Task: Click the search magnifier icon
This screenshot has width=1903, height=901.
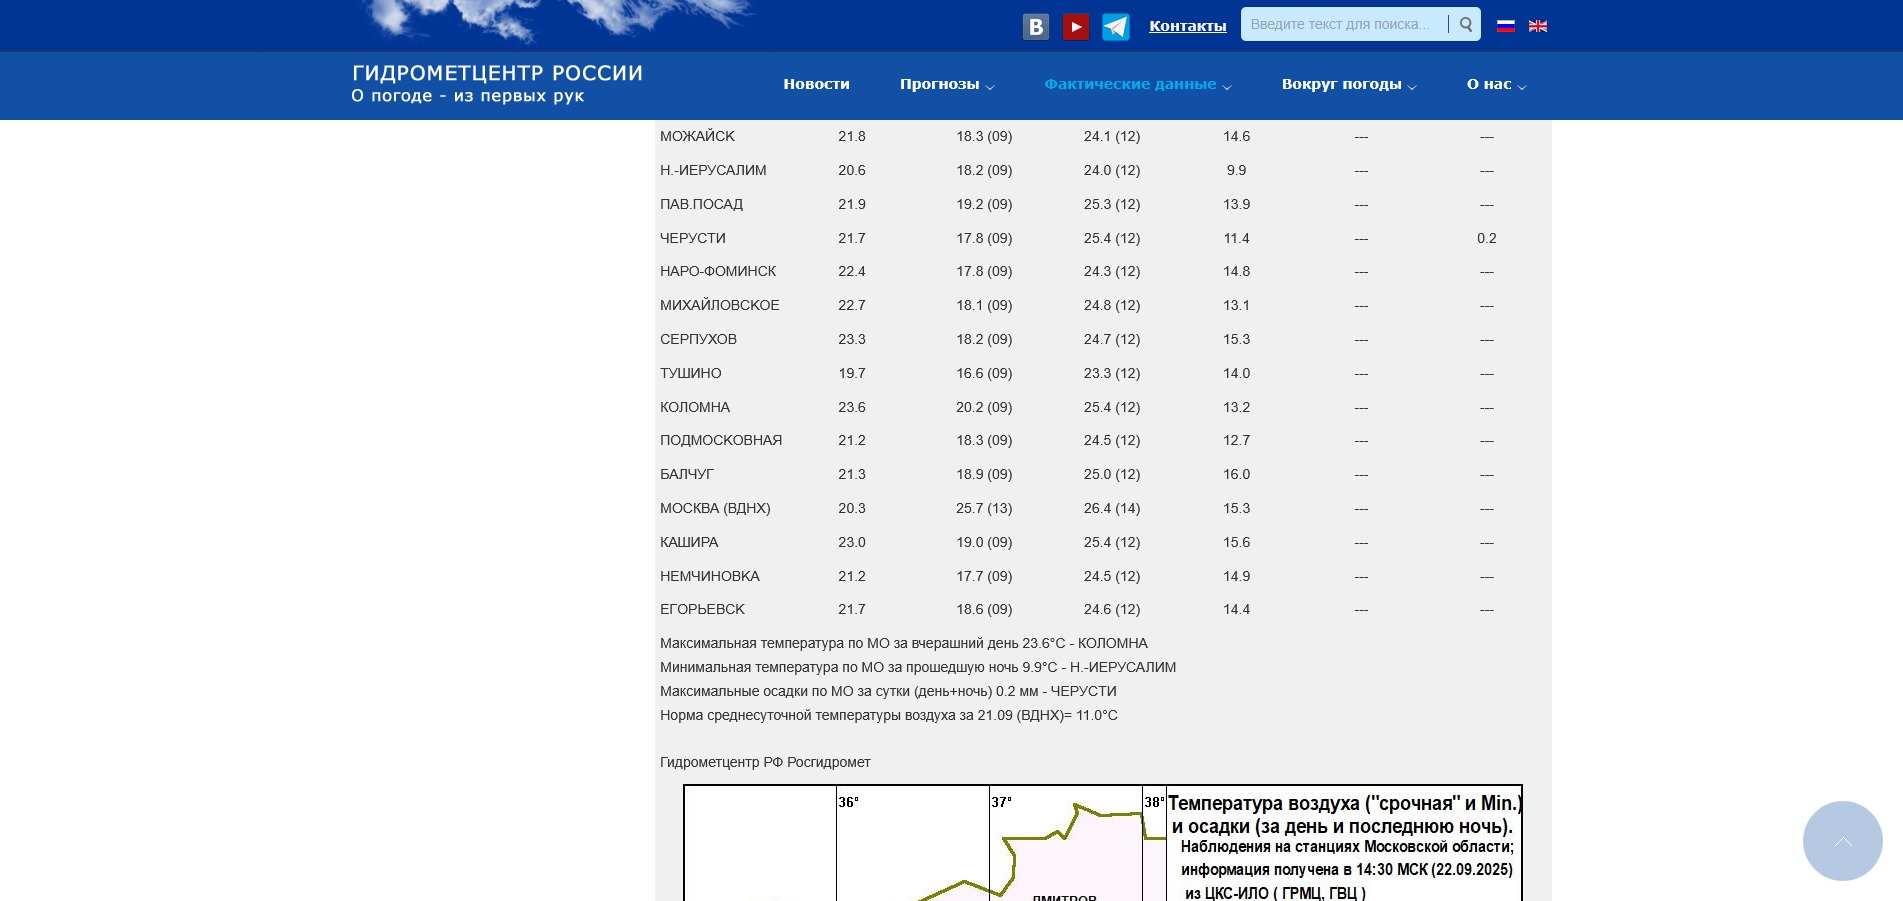Action: pyautogui.click(x=1465, y=25)
